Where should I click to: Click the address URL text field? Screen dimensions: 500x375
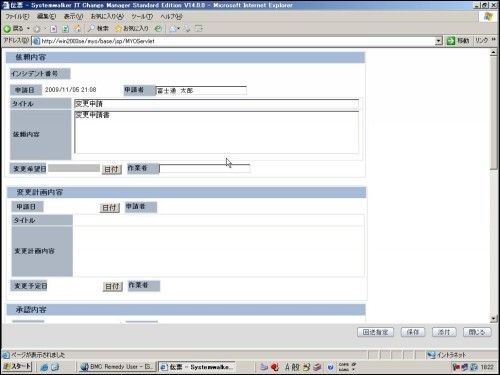click(237, 41)
